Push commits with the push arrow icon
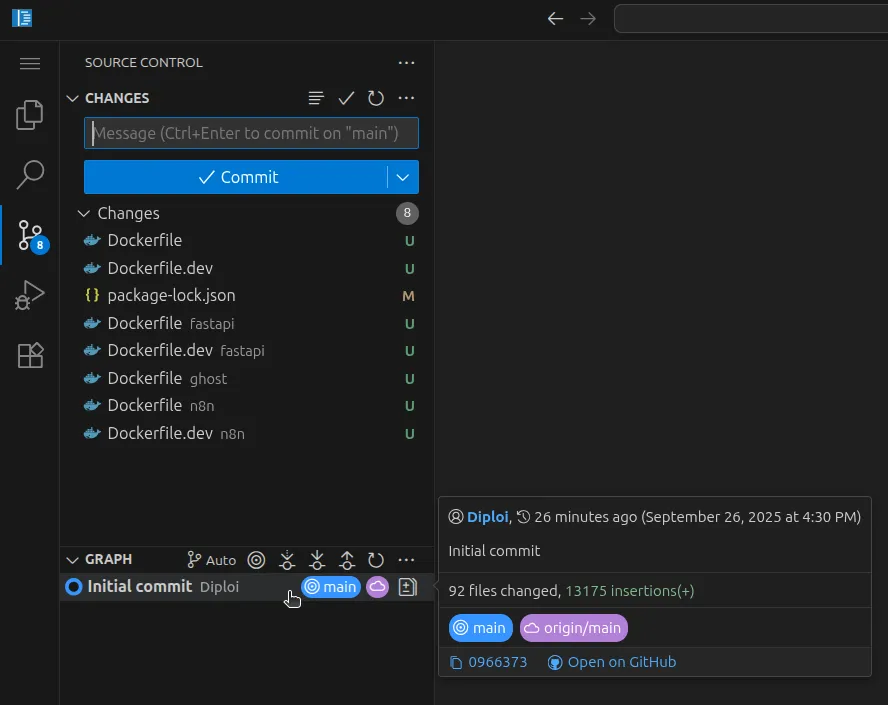 [x=347, y=560]
